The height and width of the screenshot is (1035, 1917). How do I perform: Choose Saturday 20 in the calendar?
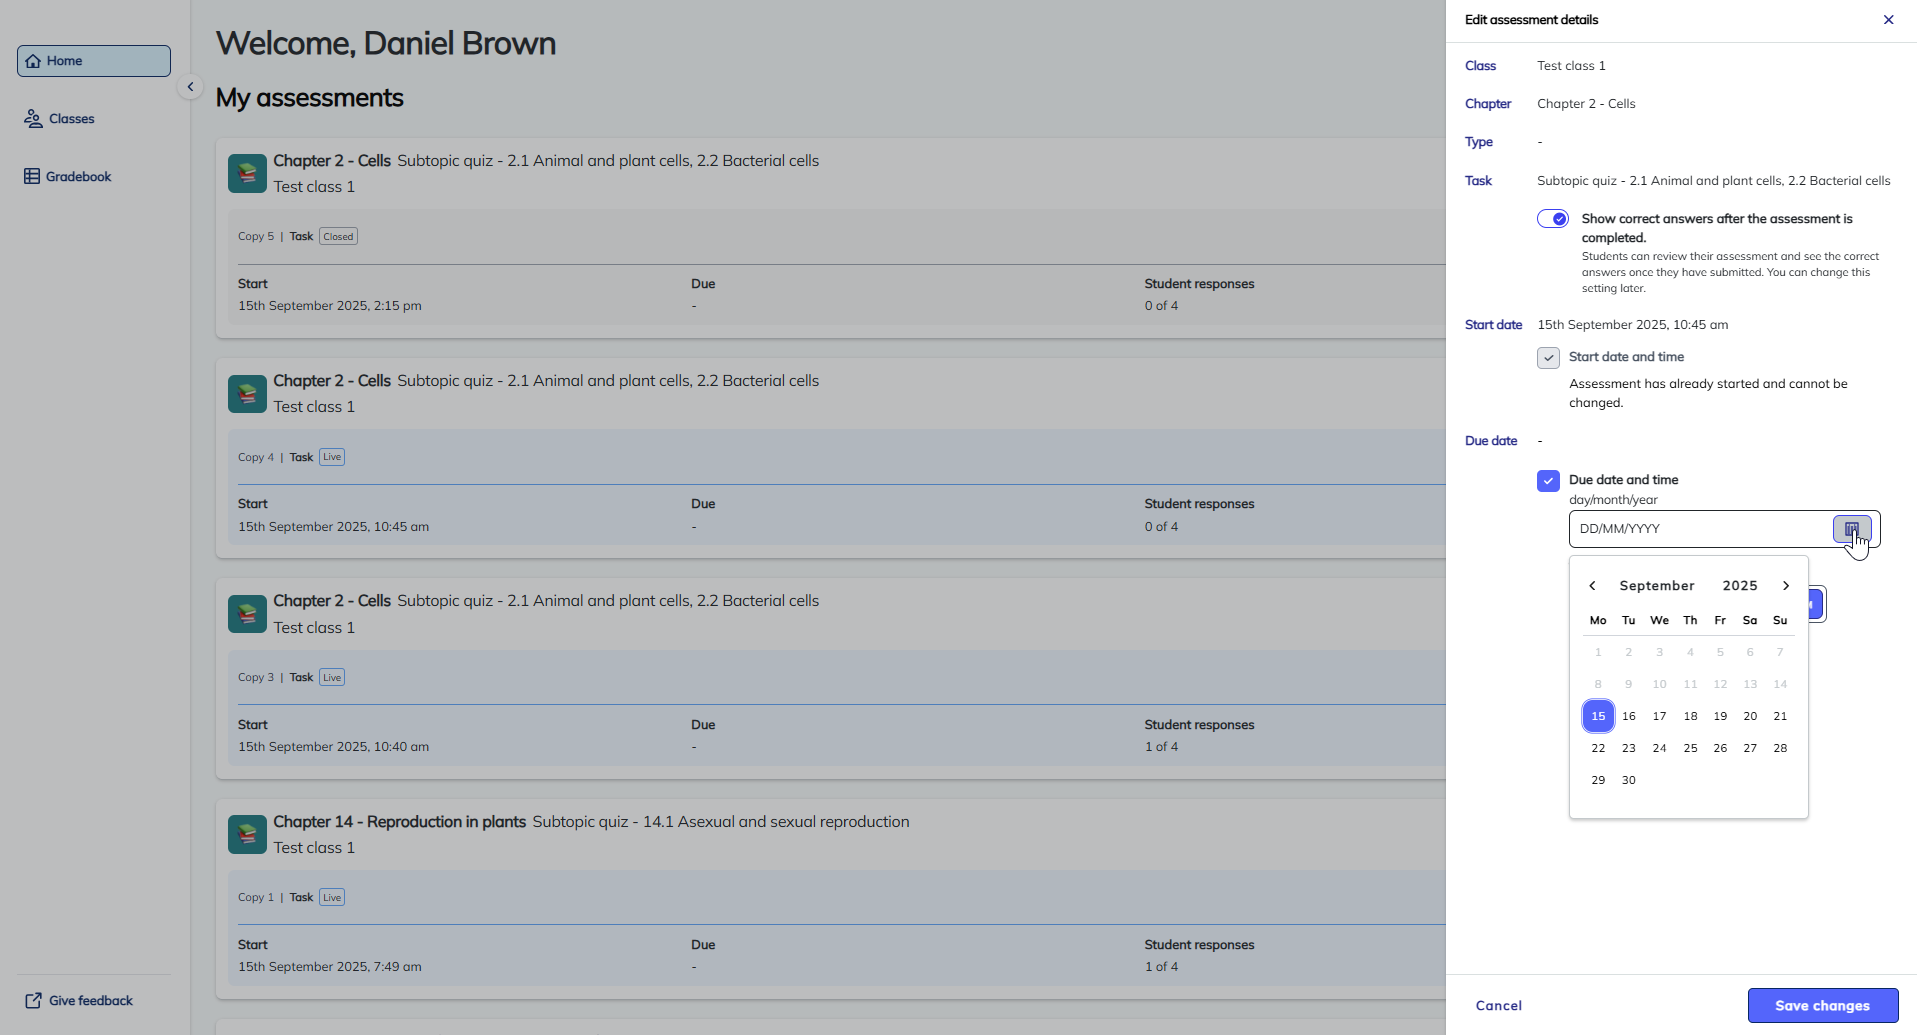pos(1750,716)
